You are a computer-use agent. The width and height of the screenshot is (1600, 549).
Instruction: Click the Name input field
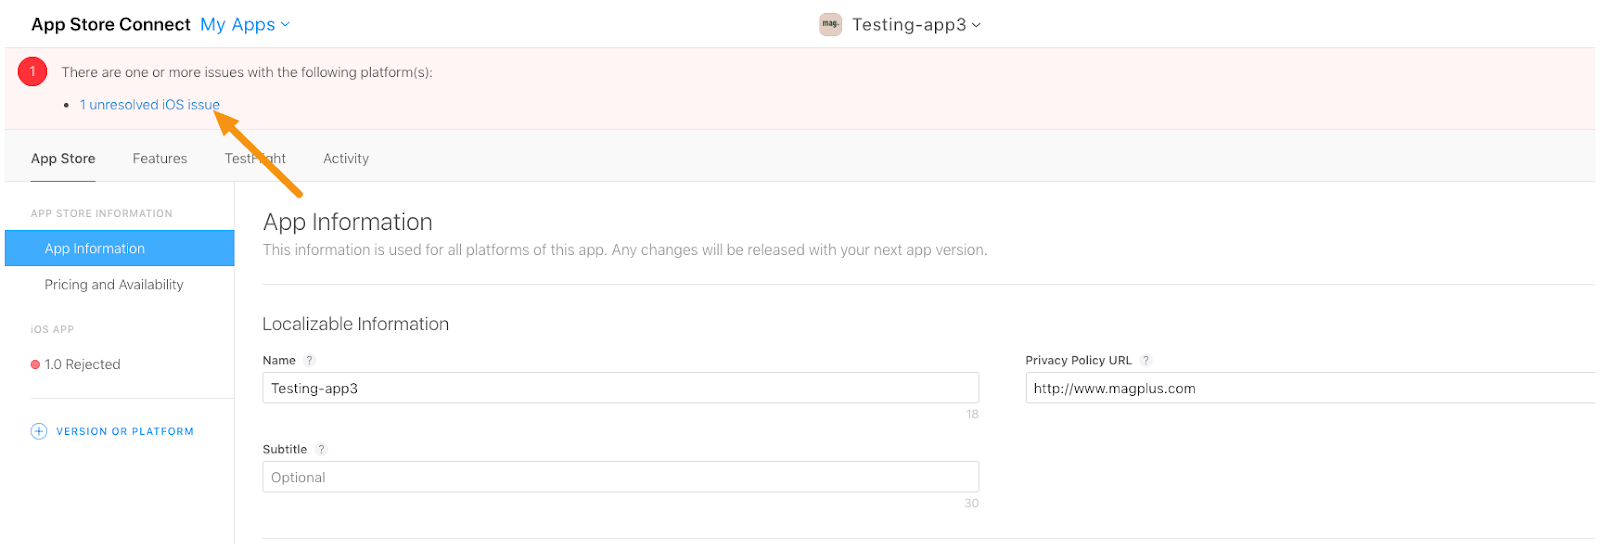620,388
